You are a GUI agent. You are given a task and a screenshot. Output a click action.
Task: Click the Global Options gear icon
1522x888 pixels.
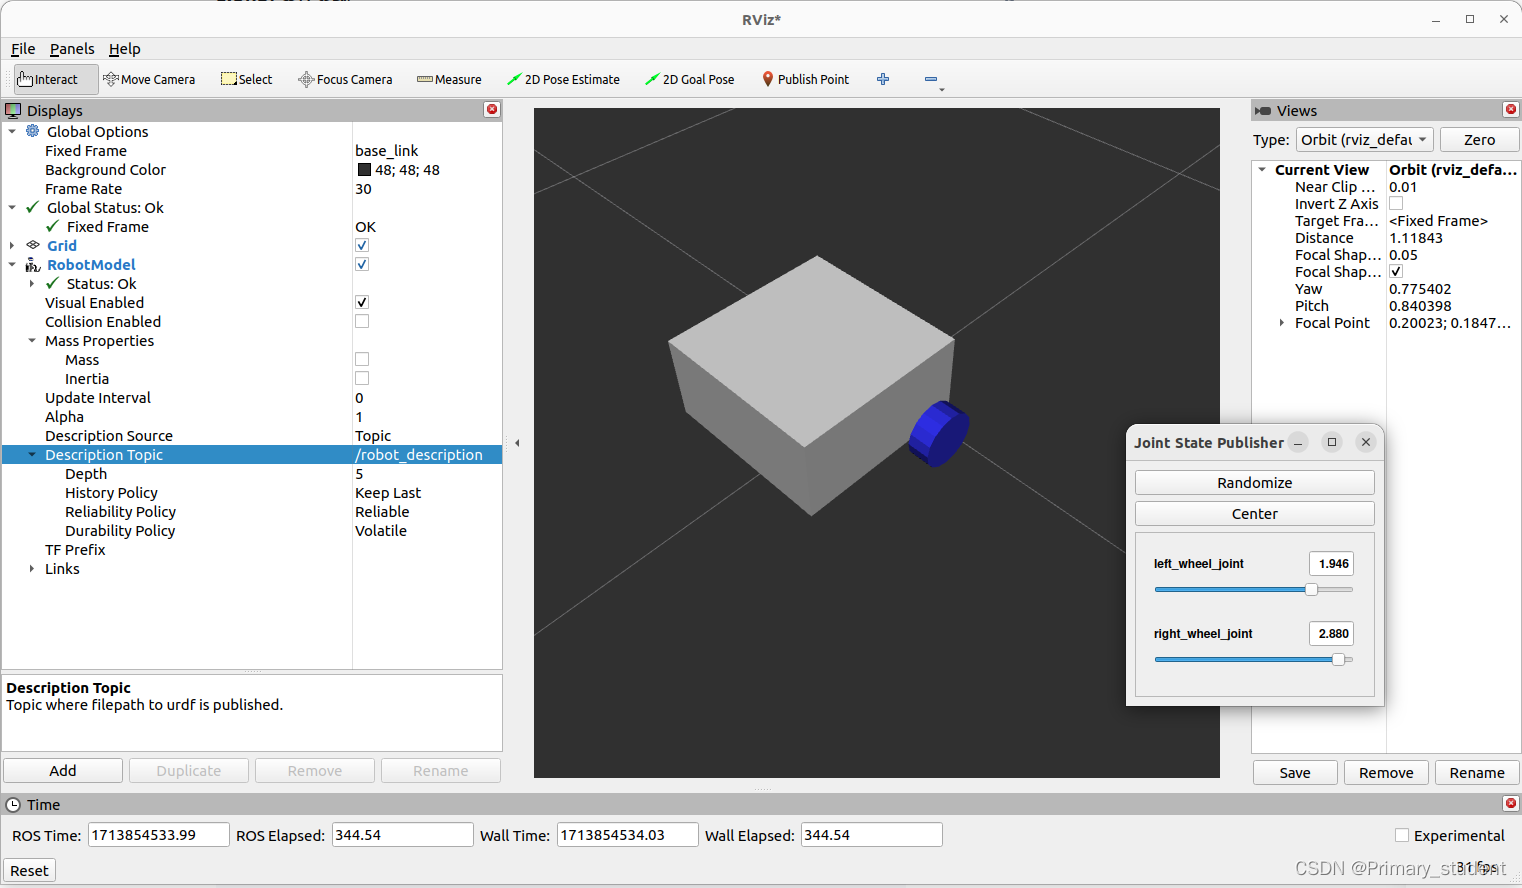[33, 131]
